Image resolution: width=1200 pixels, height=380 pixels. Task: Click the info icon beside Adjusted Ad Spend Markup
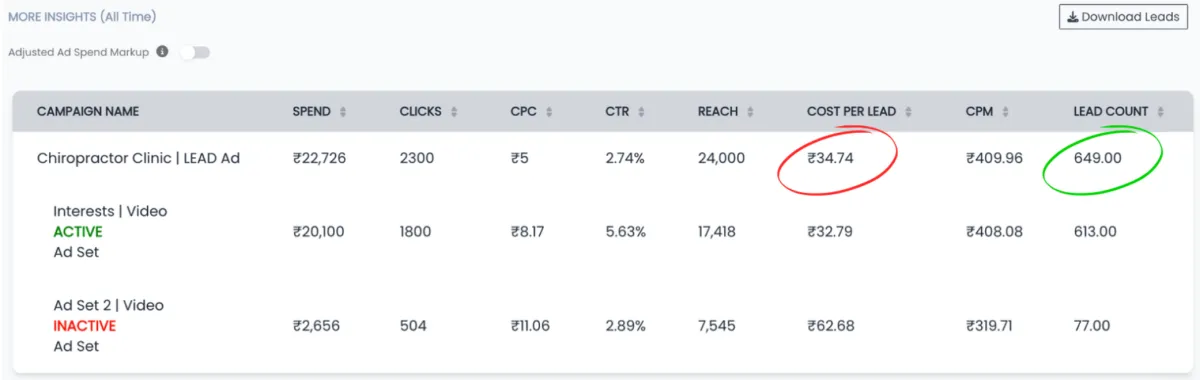(x=162, y=52)
